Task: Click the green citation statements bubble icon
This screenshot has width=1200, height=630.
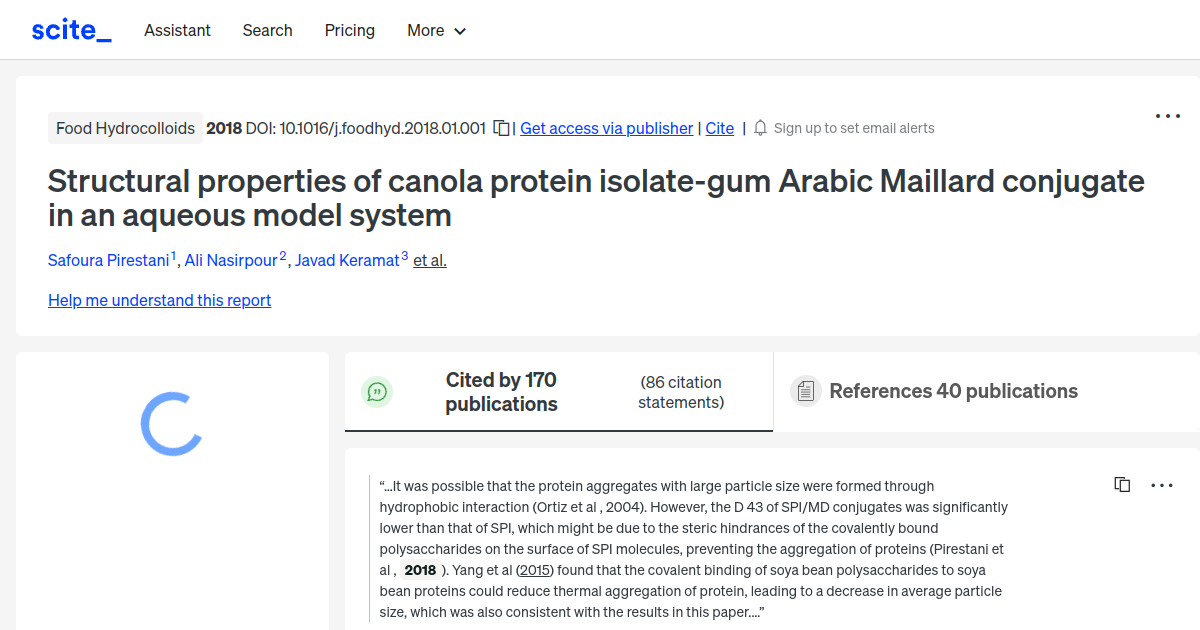Action: 377,392
